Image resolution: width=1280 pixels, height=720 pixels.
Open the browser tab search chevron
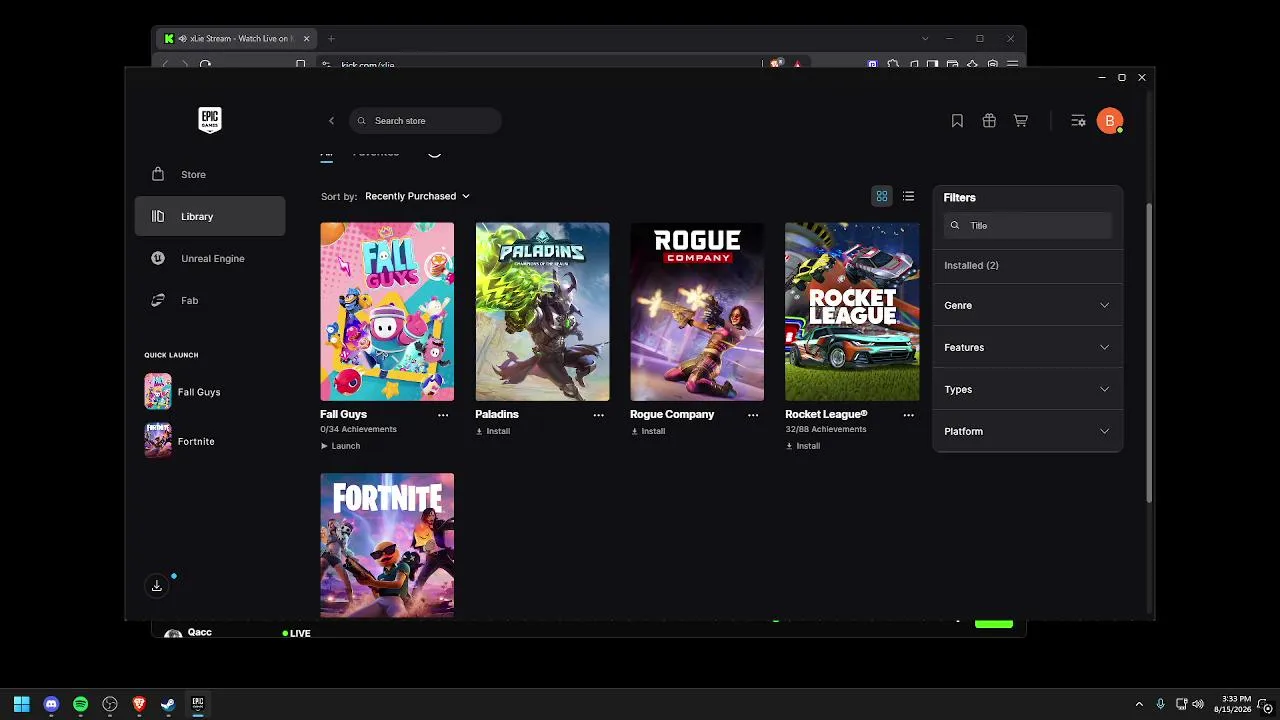925,39
